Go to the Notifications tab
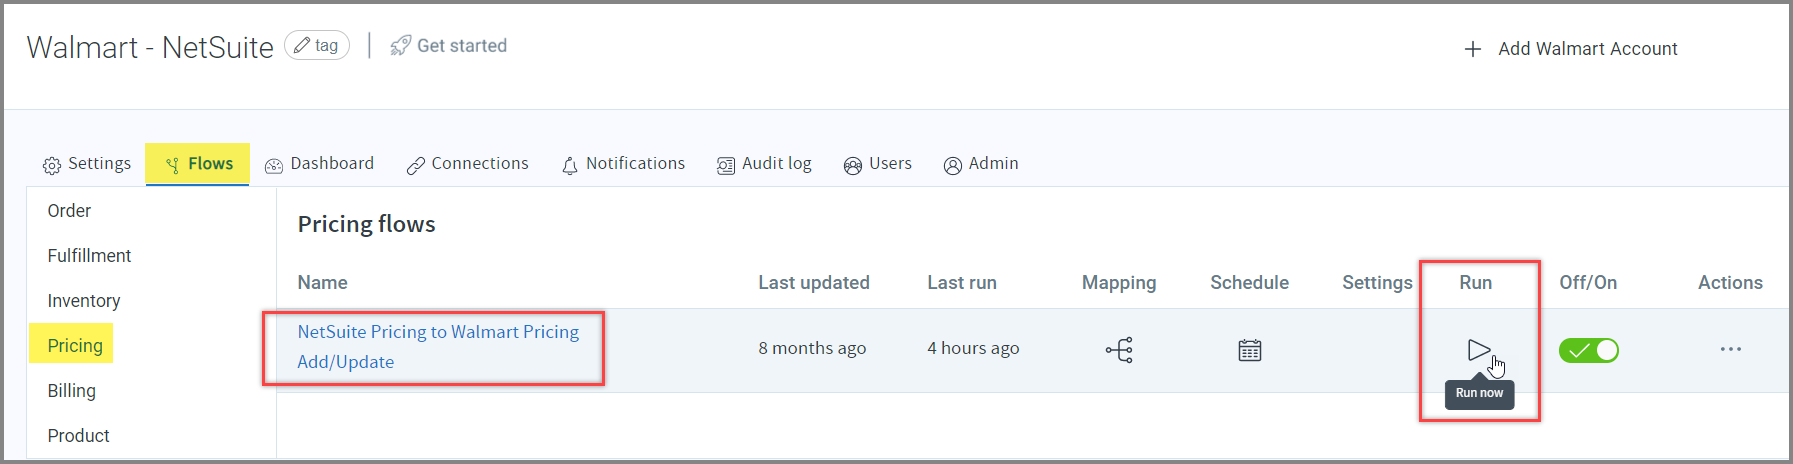This screenshot has width=1793, height=464. (x=623, y=164)
